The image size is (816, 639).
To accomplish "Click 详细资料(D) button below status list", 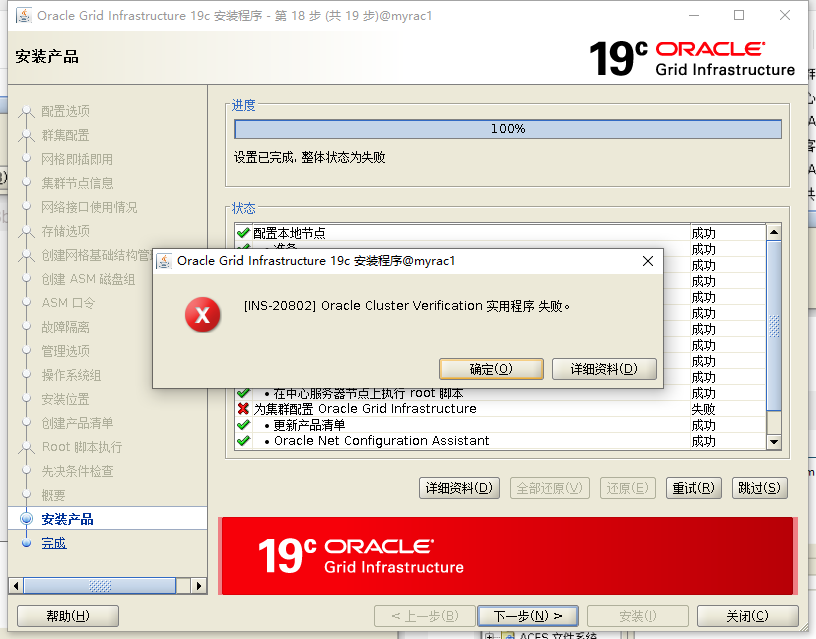I will click(x=459, y=488).
